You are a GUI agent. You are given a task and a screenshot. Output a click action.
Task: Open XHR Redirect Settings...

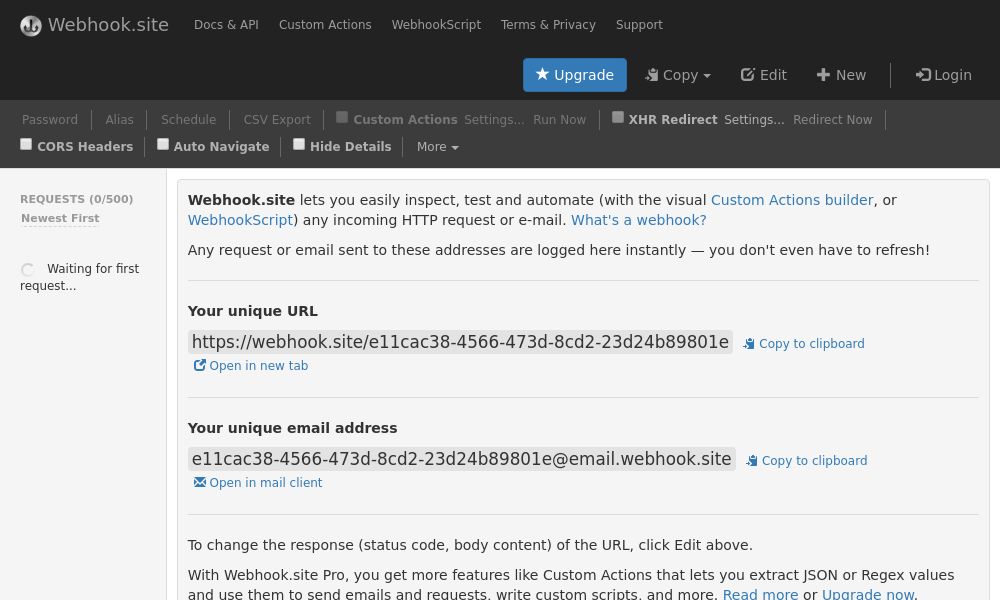coord(754,120)
